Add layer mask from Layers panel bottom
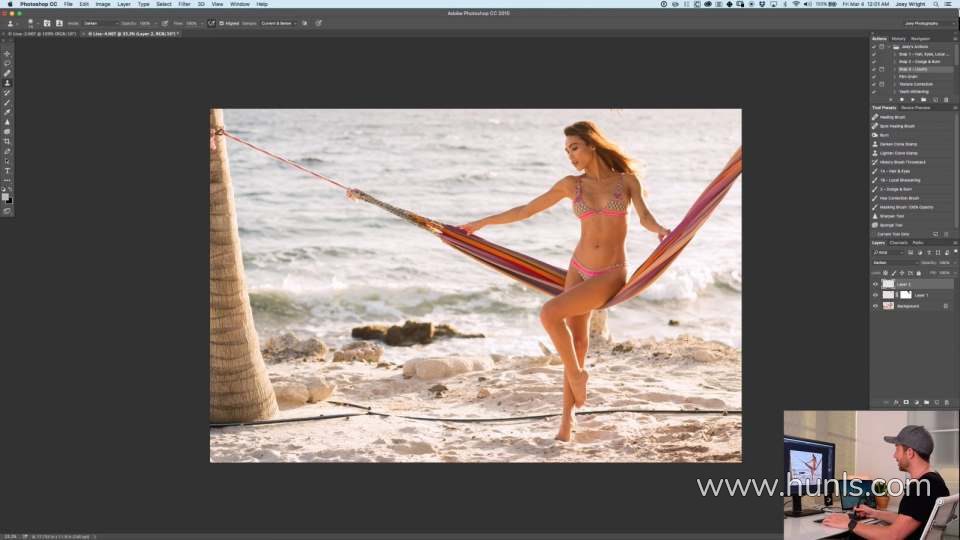Image resolution: width=960 pixels, height=540 pixels. 906,403
